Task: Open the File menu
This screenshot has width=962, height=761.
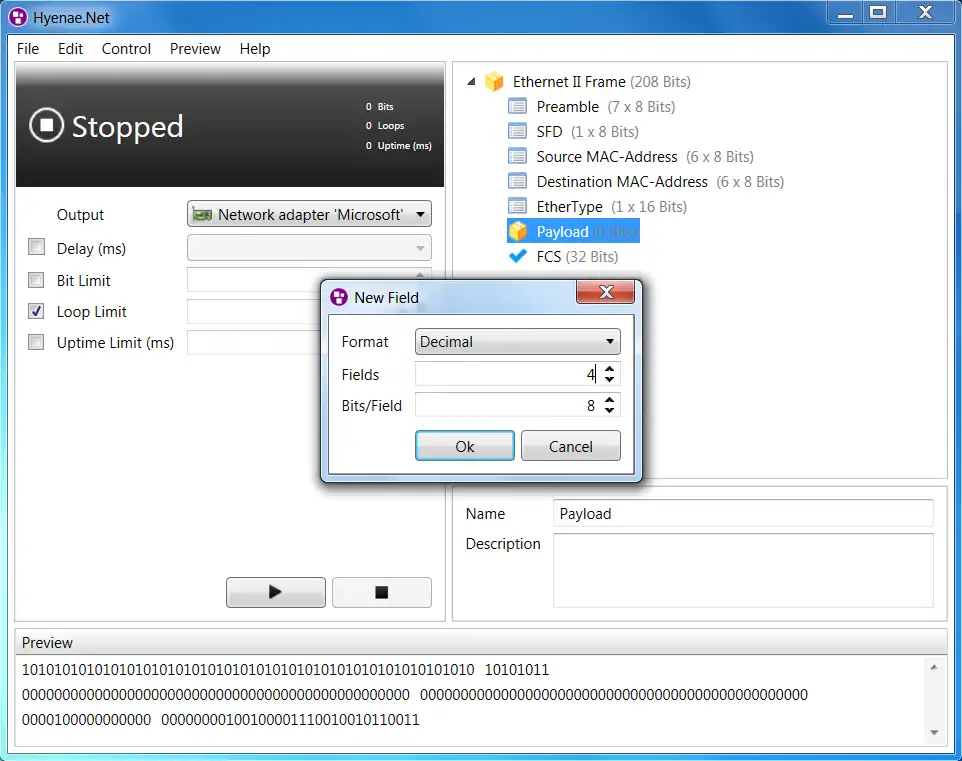Action: [28, 48]
